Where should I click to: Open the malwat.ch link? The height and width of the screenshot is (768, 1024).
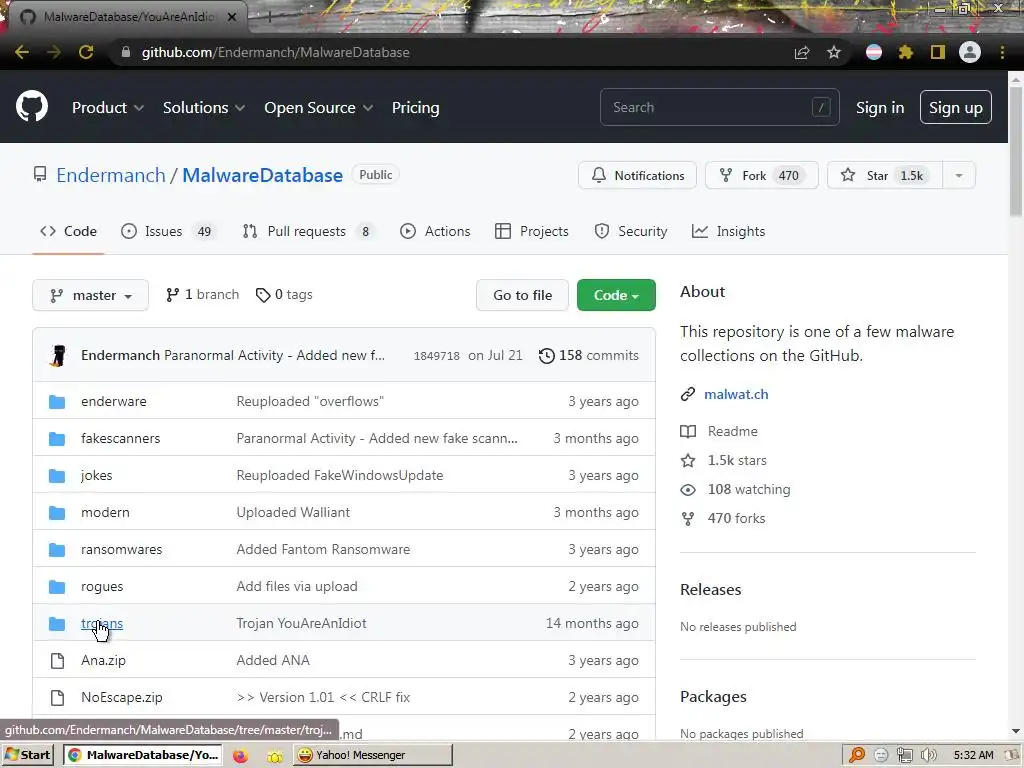click(736, 394)
